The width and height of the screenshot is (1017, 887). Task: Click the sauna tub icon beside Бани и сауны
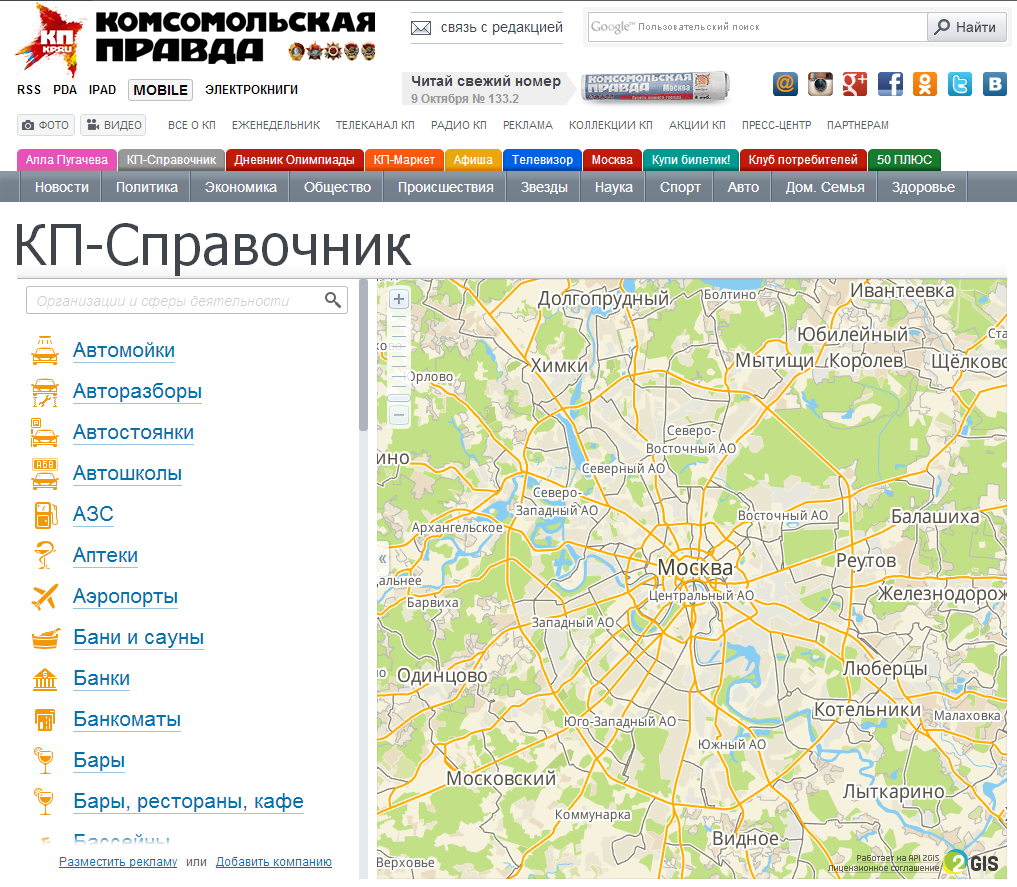[45, 637]
